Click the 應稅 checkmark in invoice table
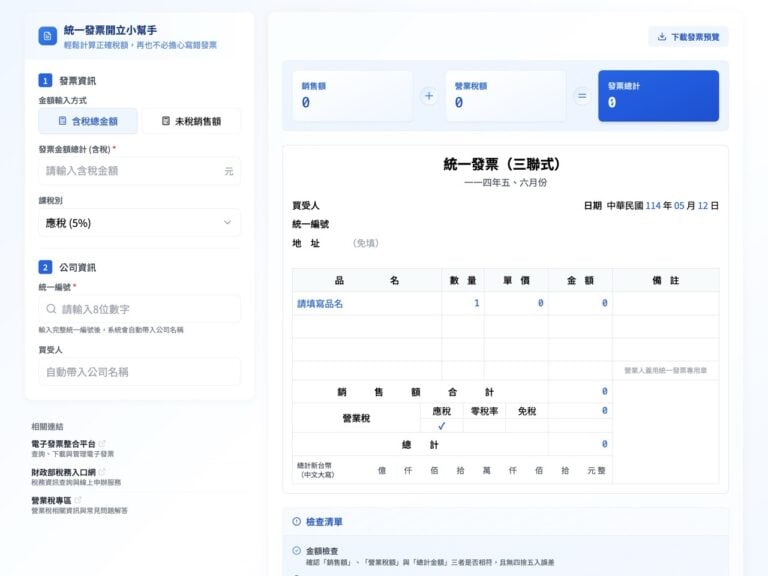 [441, 426]
